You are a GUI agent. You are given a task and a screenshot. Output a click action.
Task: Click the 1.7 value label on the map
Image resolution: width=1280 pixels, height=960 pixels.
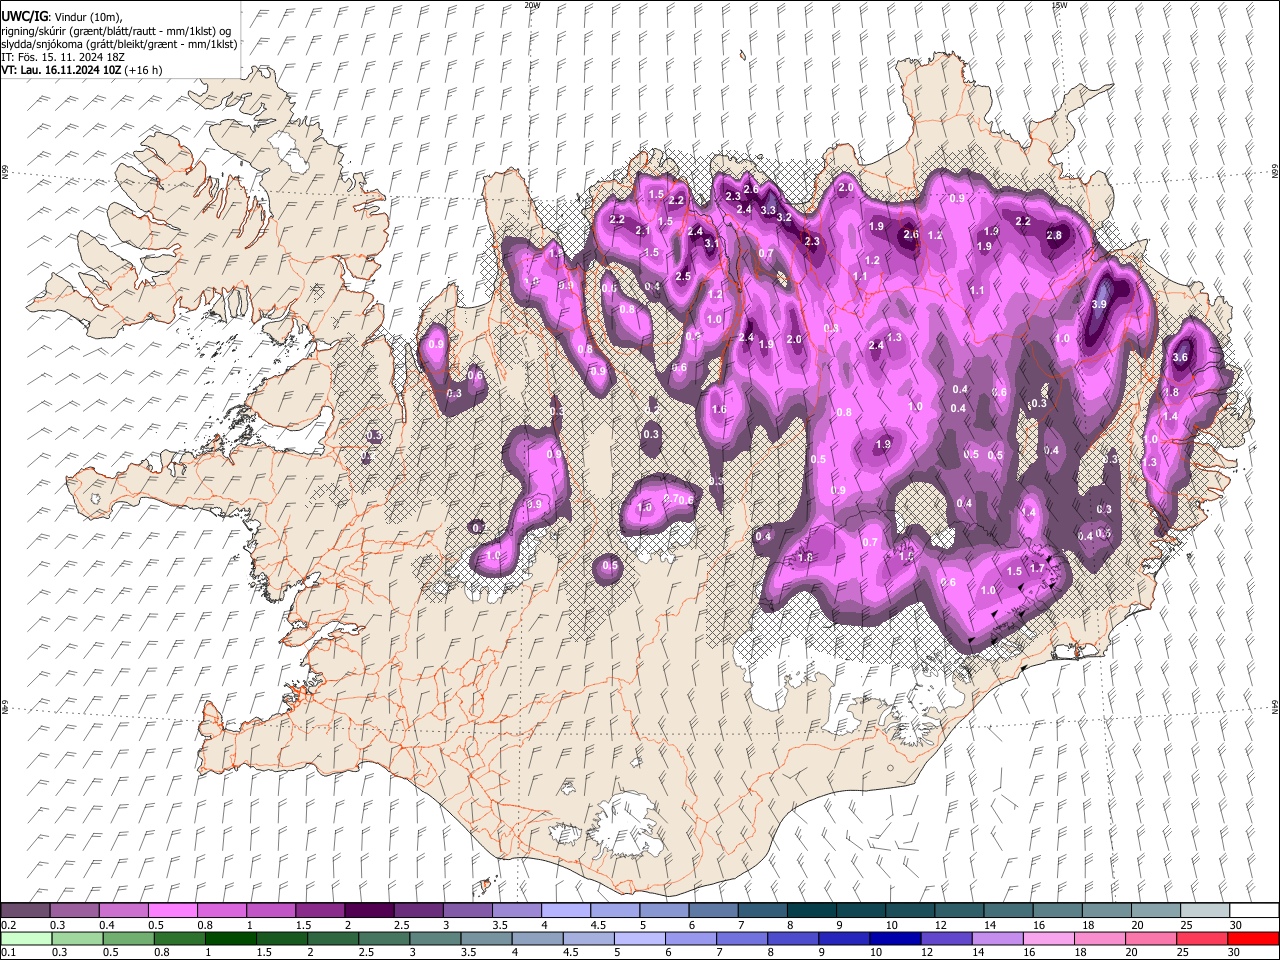tap(1037, 568)
